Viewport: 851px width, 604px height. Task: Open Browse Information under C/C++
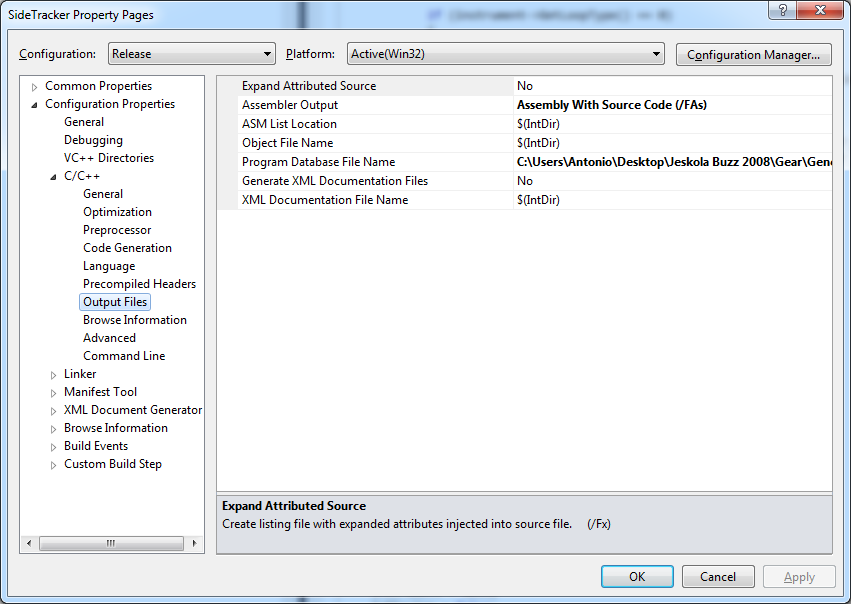pos(135,320)
